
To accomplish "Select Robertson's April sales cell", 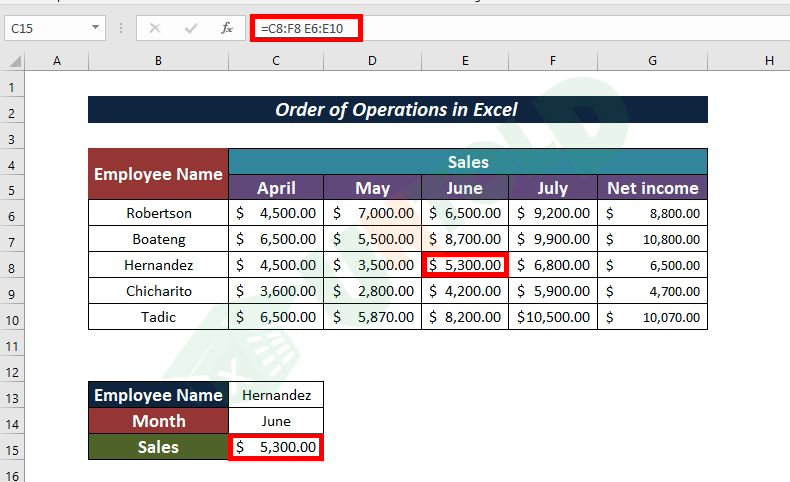I will click(x=276, y=213).
